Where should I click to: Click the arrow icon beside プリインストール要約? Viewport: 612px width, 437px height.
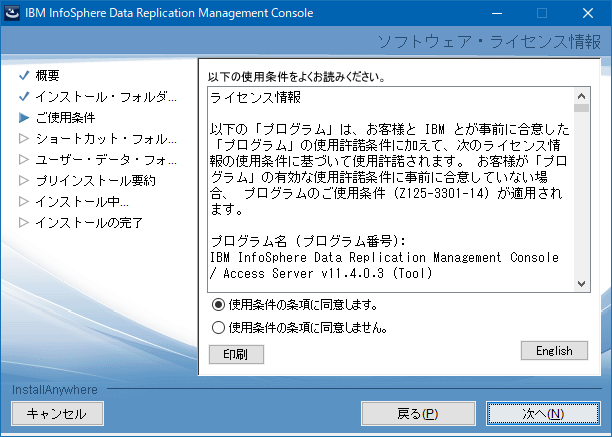pos(24,180)
